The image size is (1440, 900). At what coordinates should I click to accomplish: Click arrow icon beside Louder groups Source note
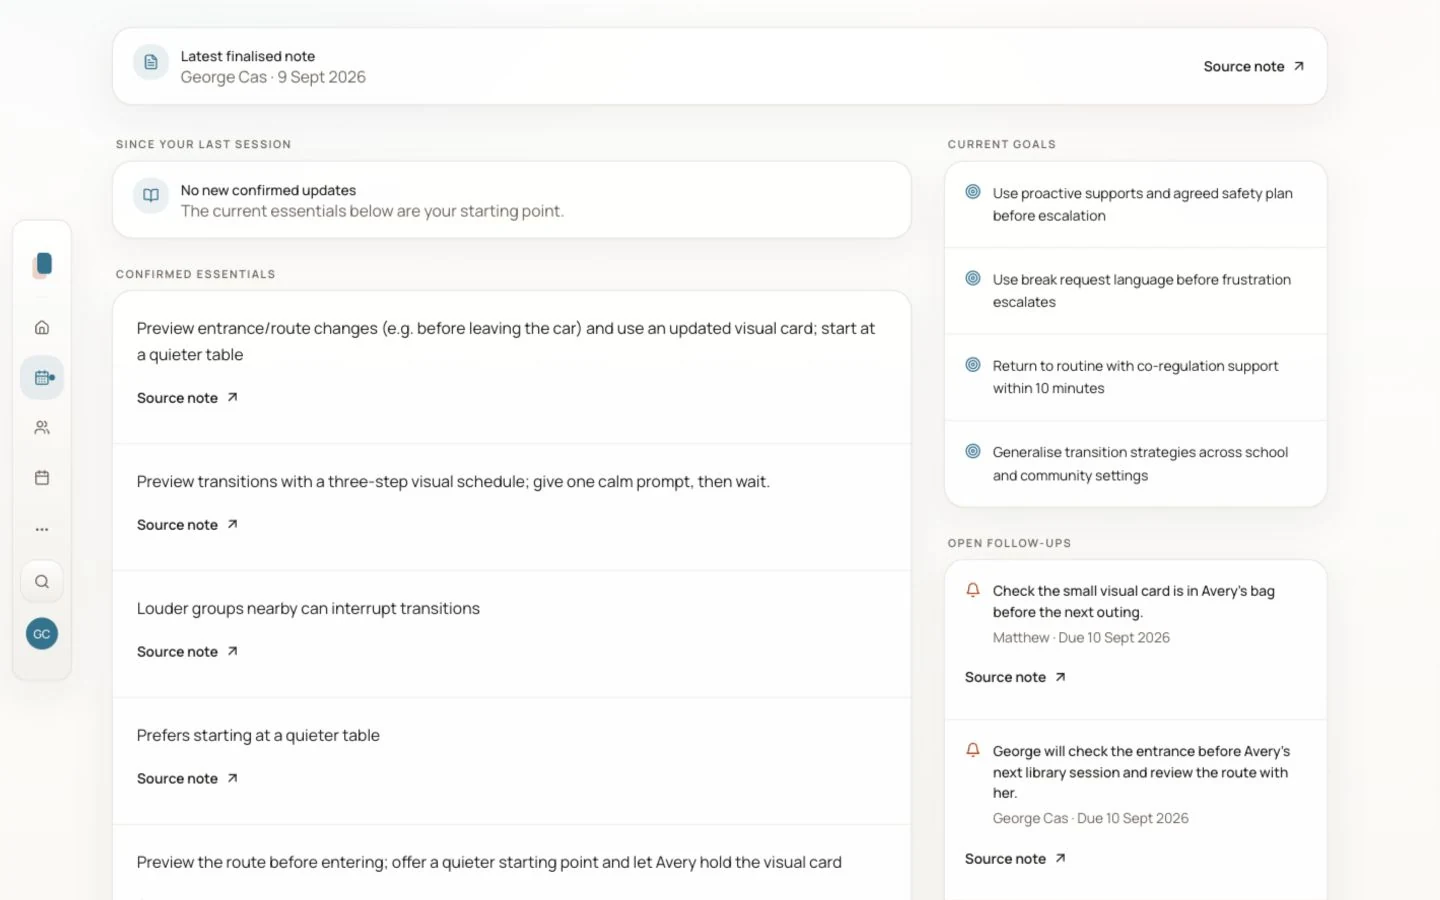point(232,651)
